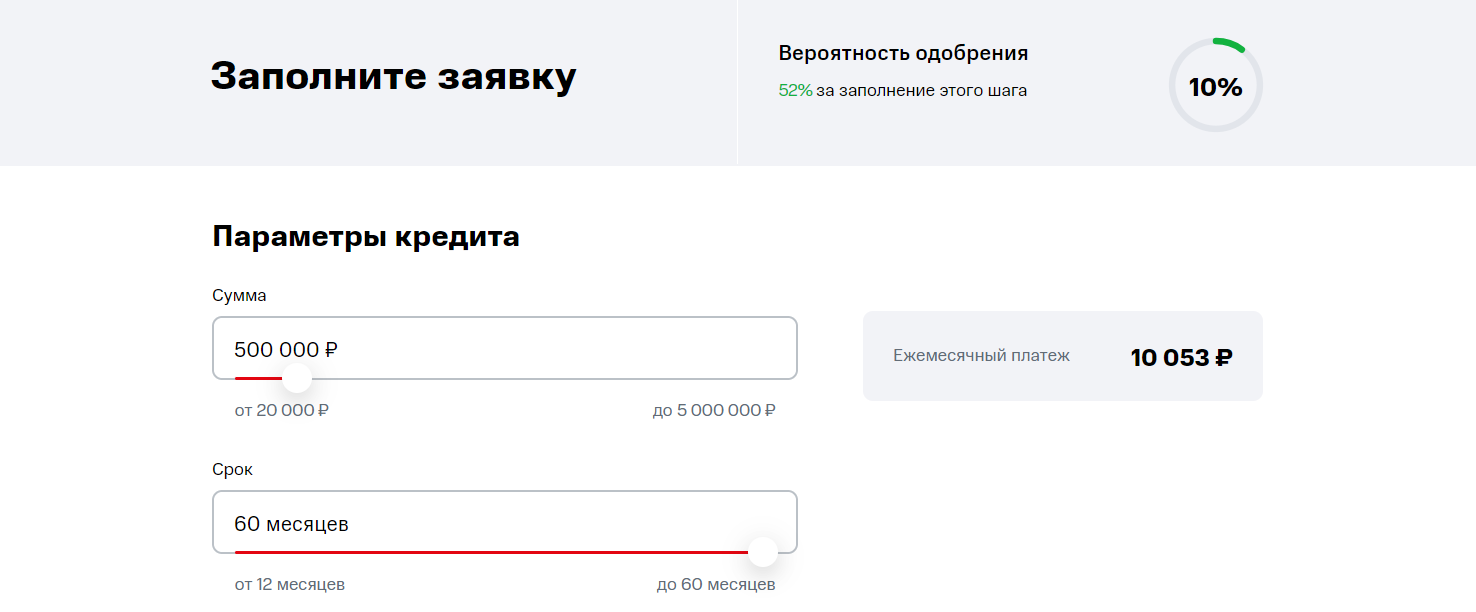Click the 10 053 ₽ monthly payment amount

(1181, 357)
